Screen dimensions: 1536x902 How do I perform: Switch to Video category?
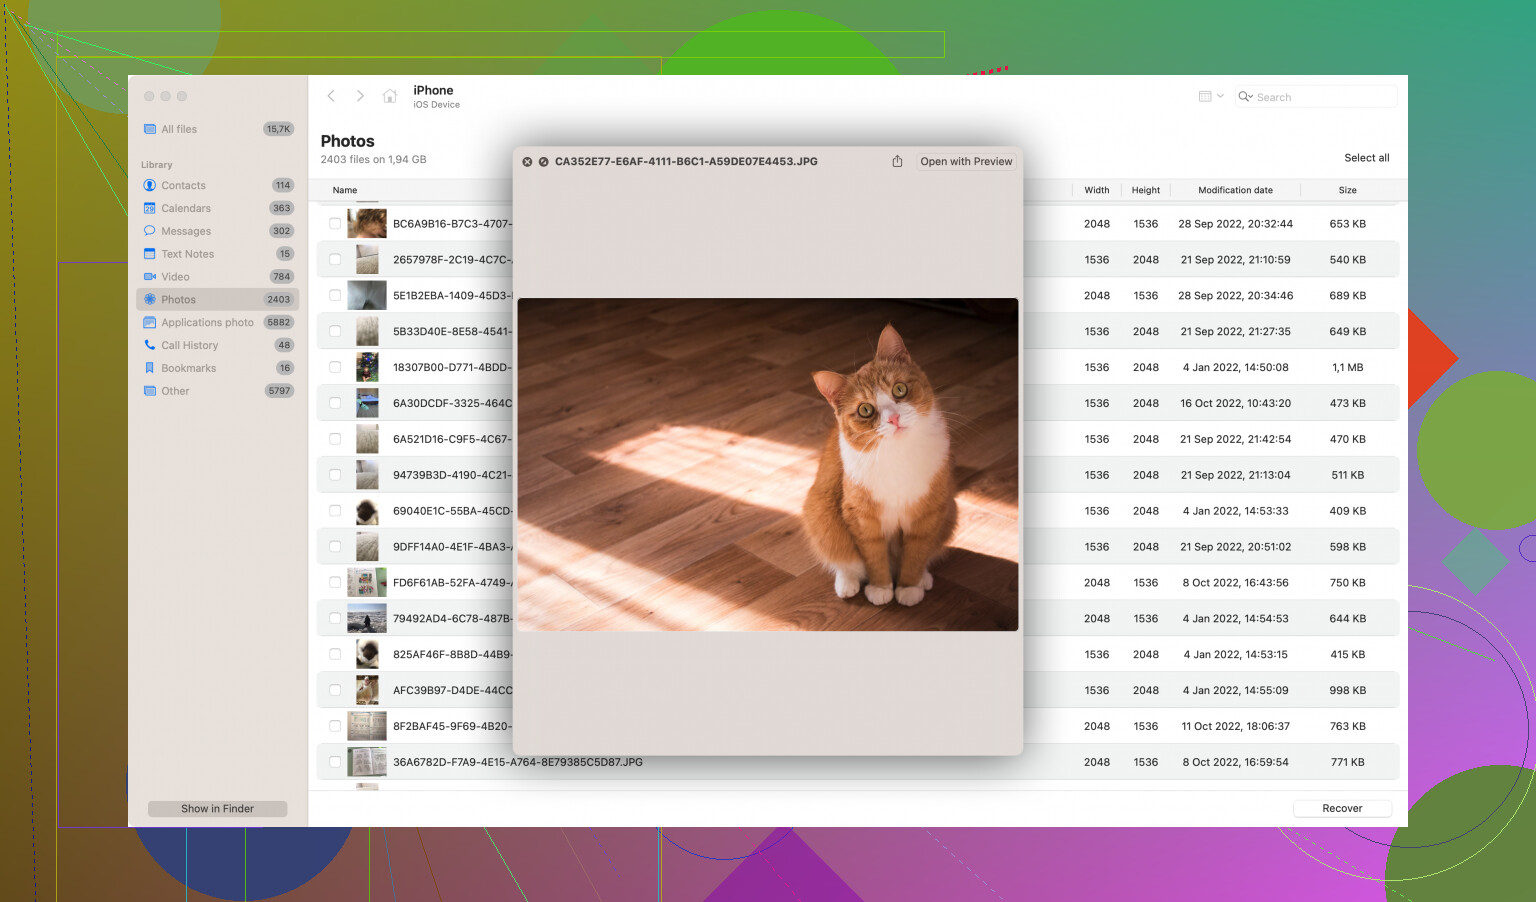coord(175,277)
